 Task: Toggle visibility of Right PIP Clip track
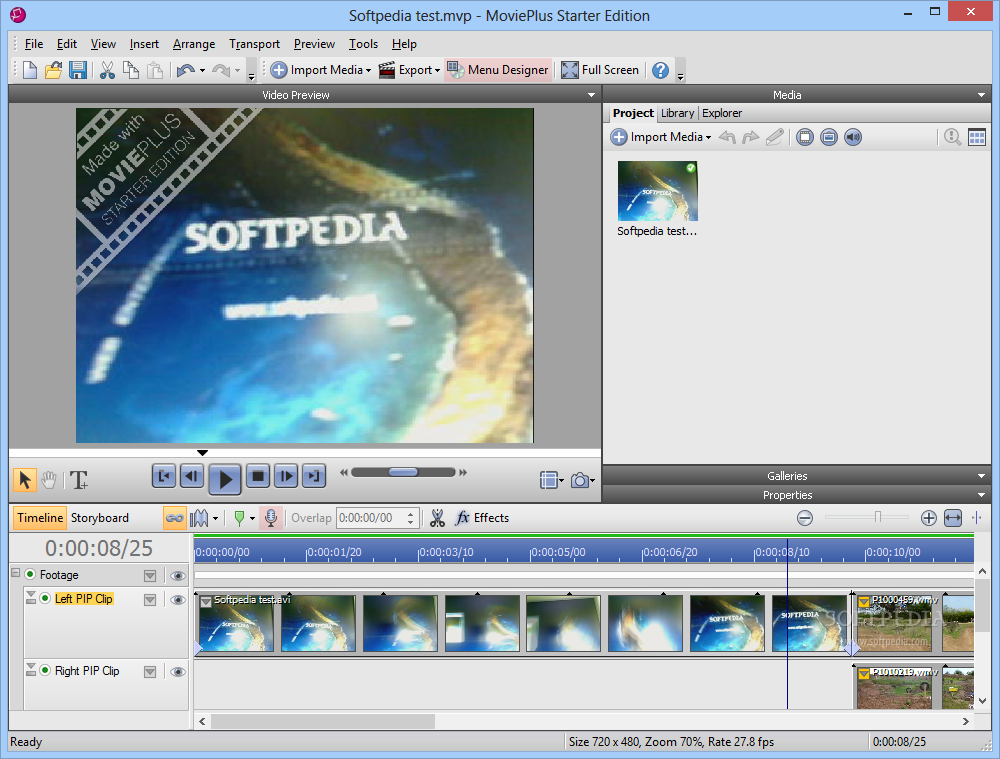[x=178, y=672]
